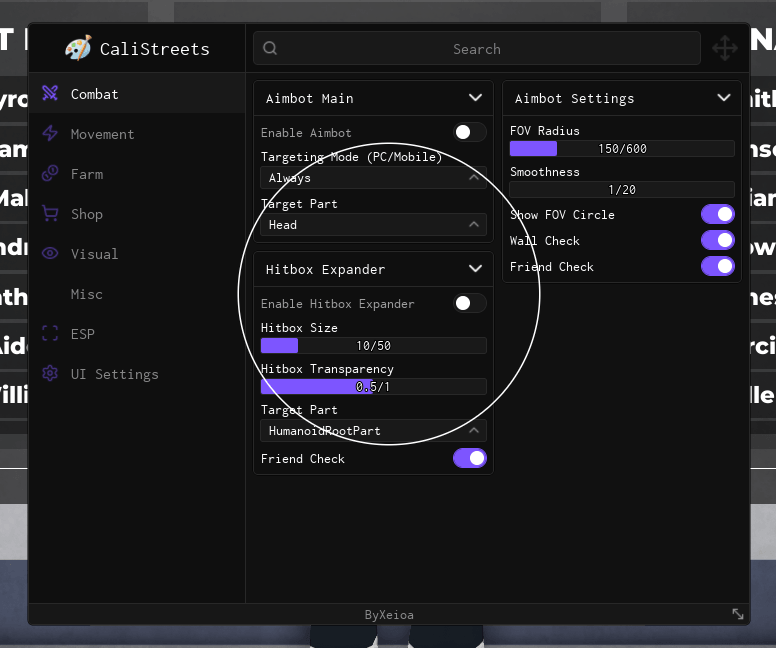Screen dimensions: 776x648
Task: Select the Visual tab
Action: click(x=137, y=254)
